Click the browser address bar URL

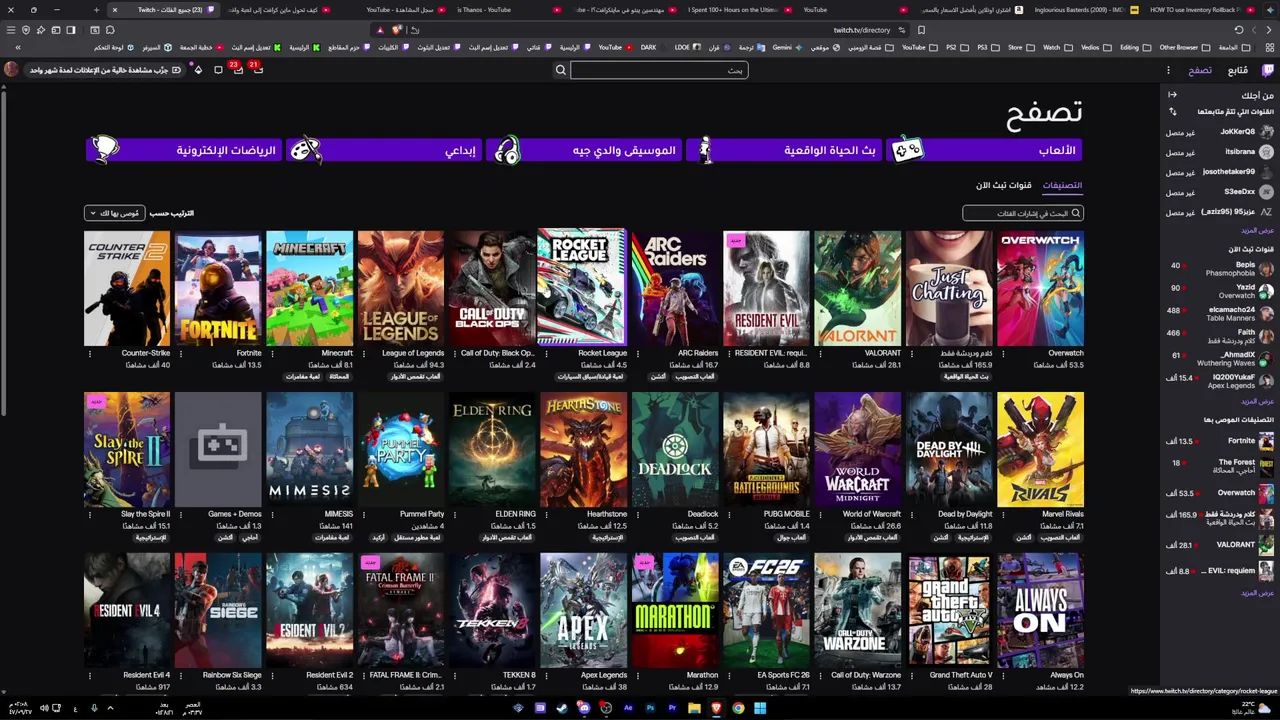click(861, 30)
